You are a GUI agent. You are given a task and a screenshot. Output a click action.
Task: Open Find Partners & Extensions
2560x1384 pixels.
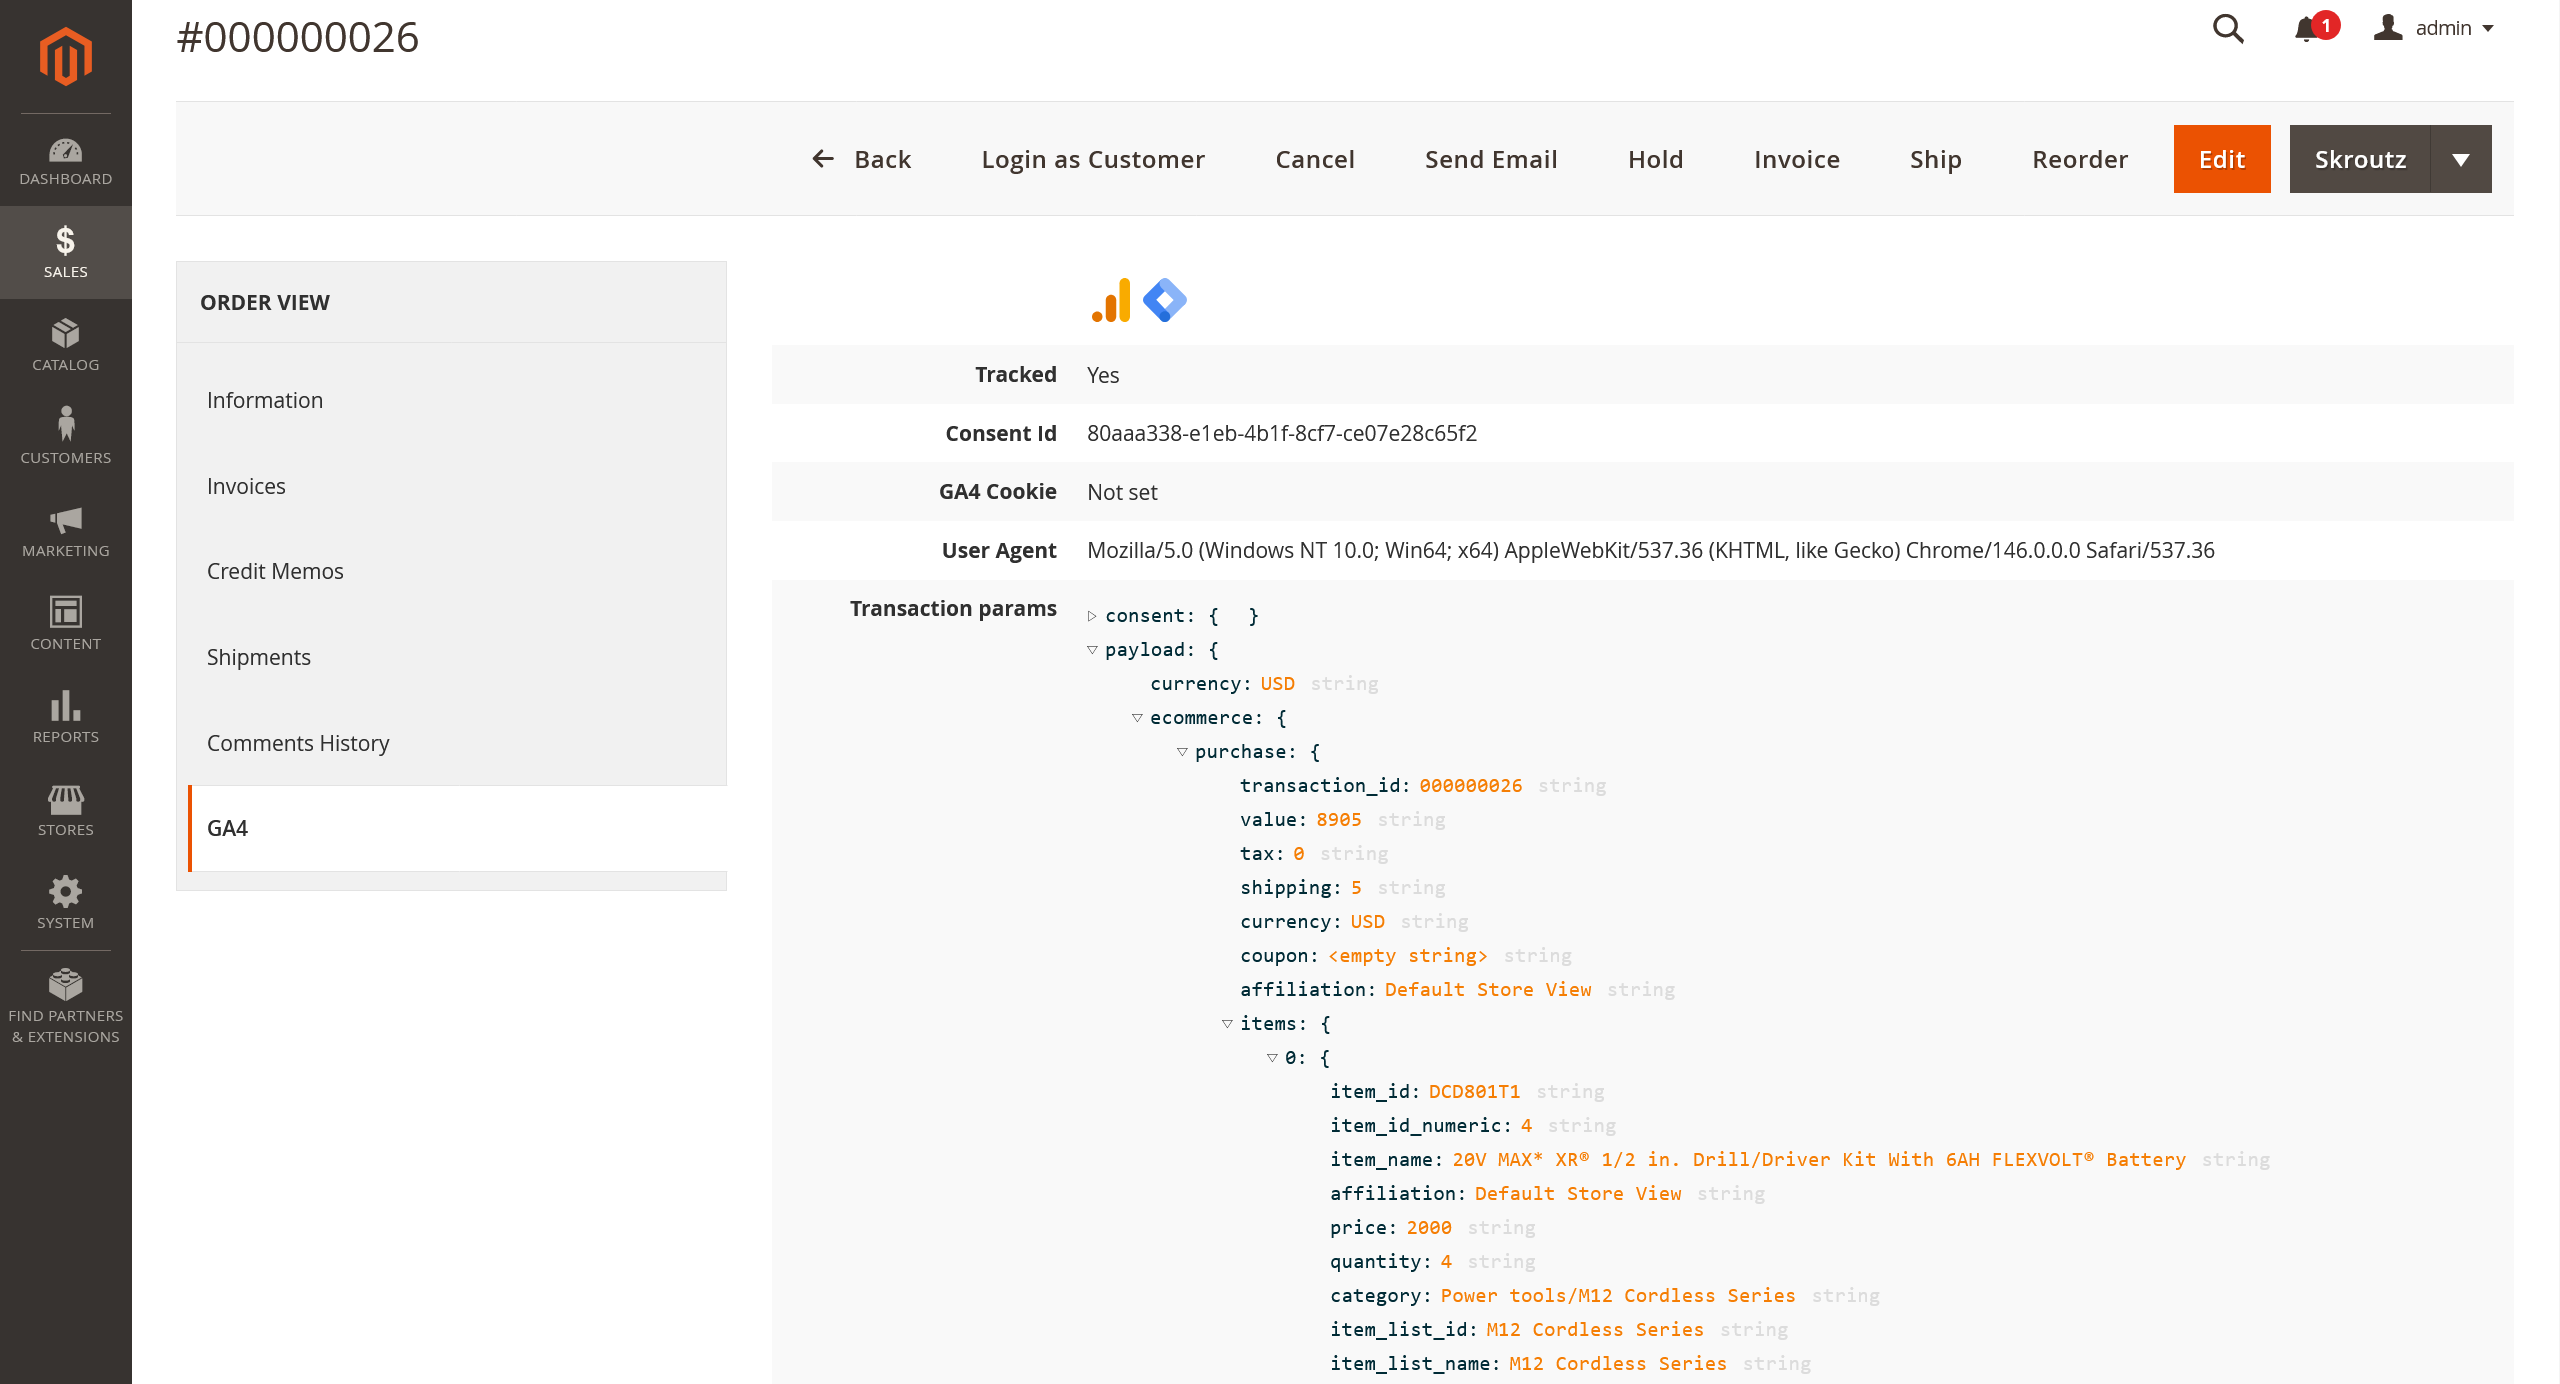[x=65, y=1007]
